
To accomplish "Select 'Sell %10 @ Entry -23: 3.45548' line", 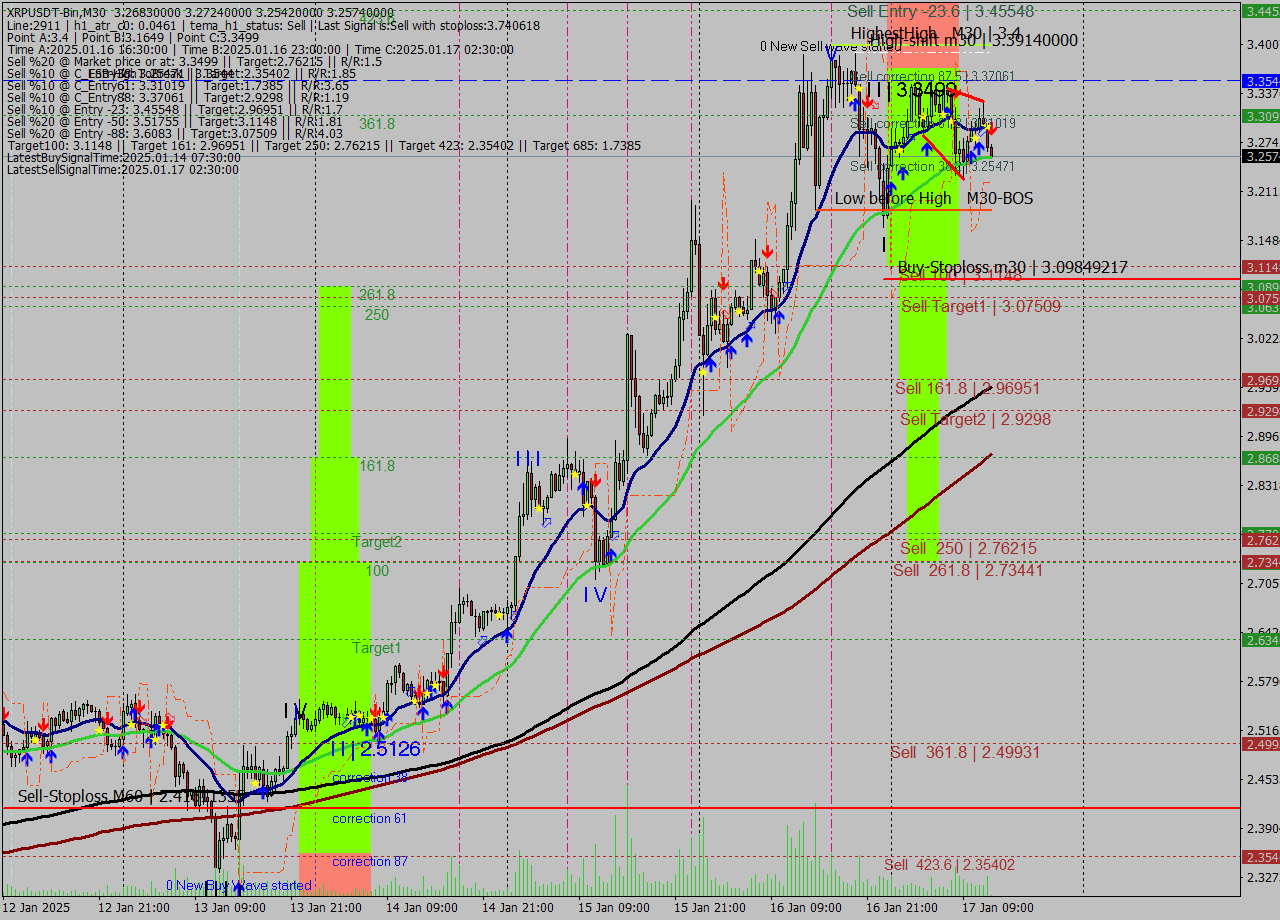I will point(174,109).
